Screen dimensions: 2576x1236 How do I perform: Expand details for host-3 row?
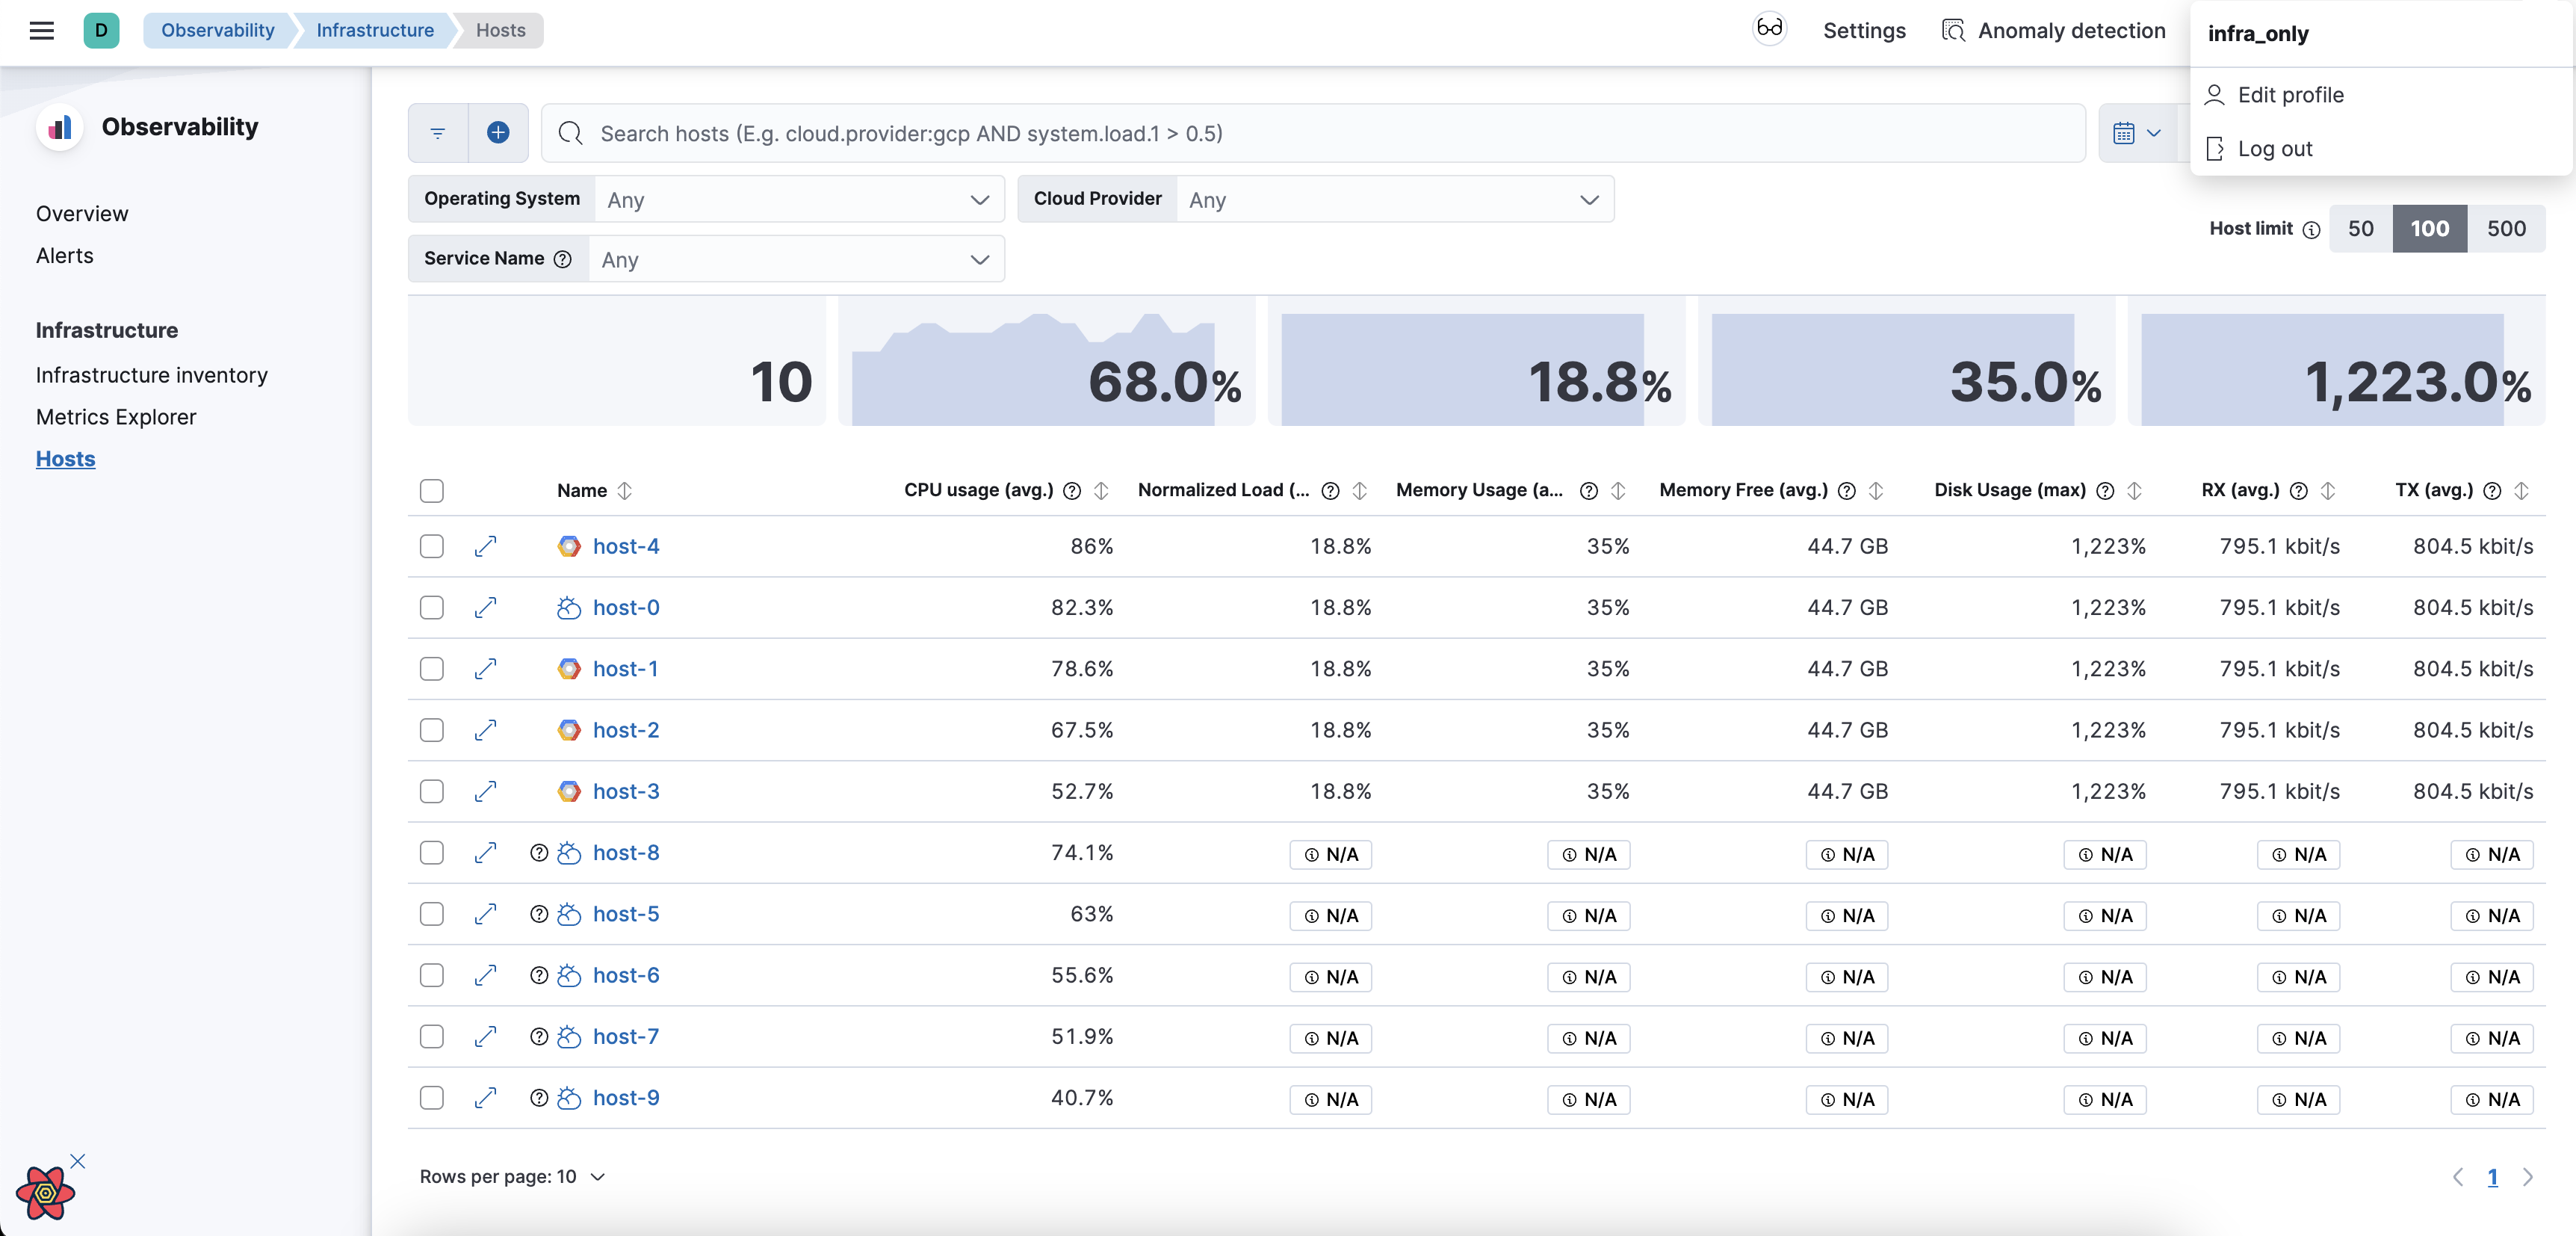(486, 791)
